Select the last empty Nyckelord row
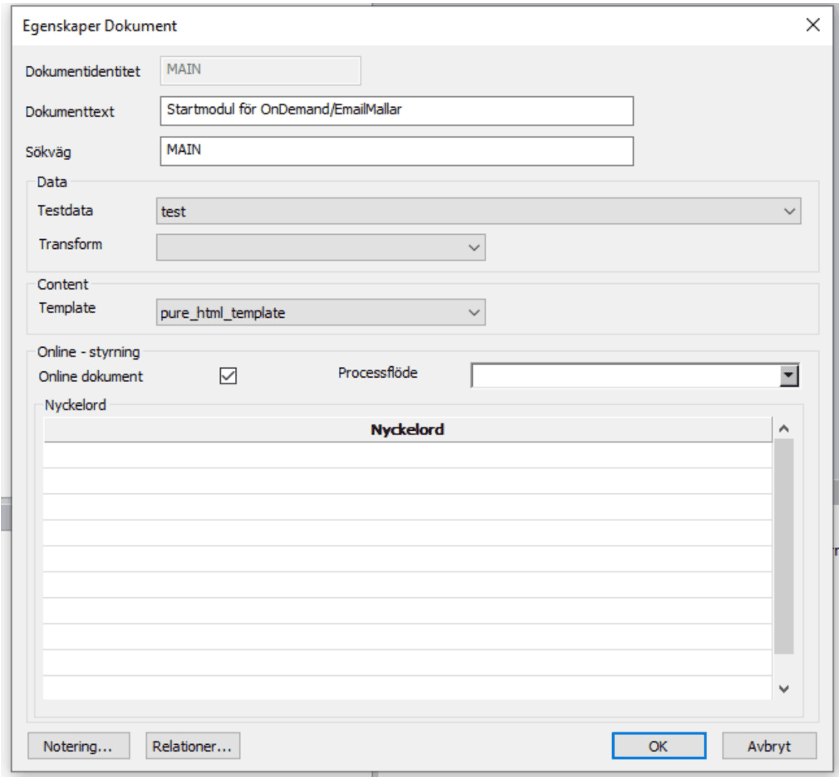 (x=407, y=688)
